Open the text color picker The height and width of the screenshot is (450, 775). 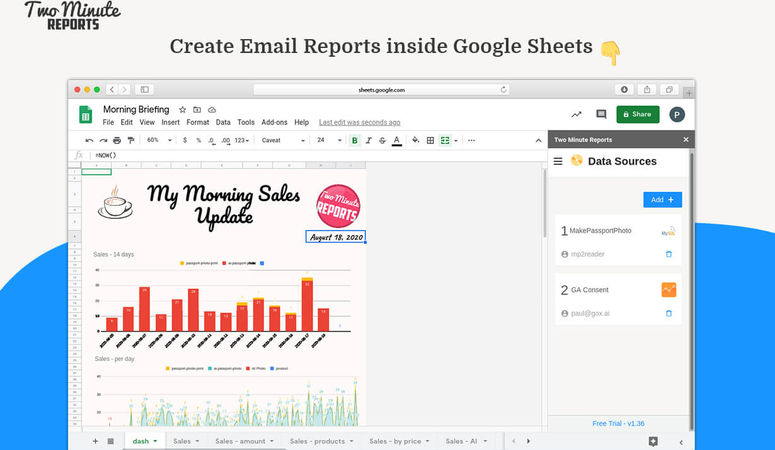point(396,141)
